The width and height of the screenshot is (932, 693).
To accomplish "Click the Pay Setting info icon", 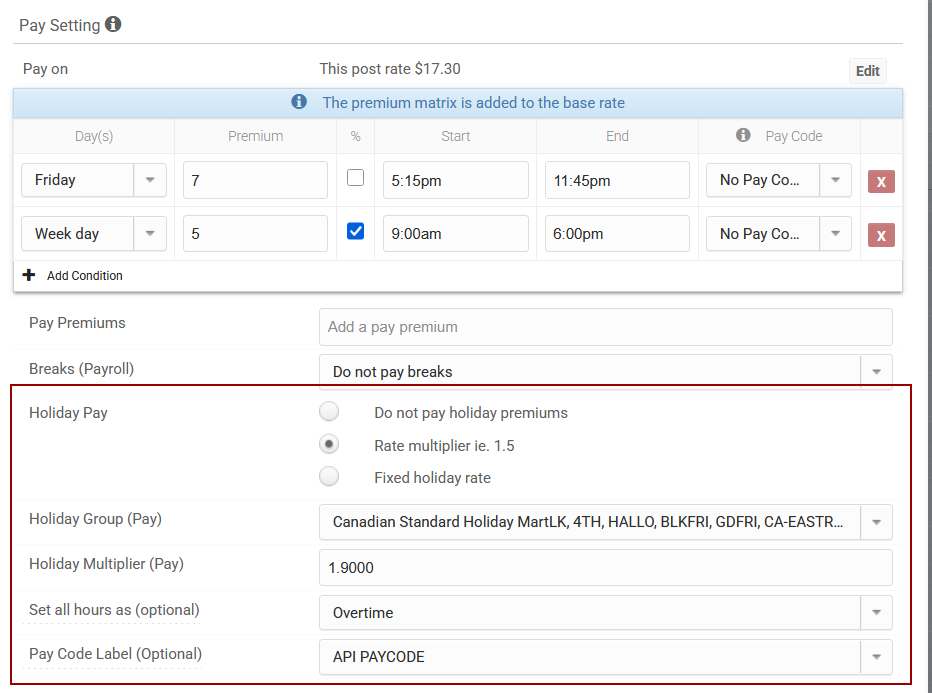I will click(113, 24).
